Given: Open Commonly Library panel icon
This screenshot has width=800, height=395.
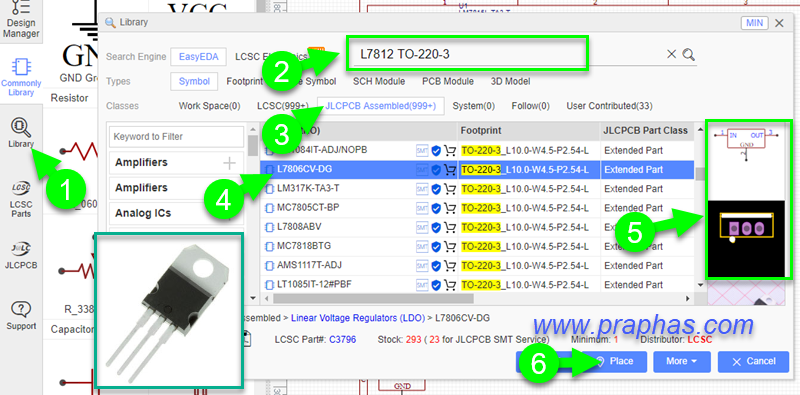Looking at the screenshot, I should click(x=21, y=77).
